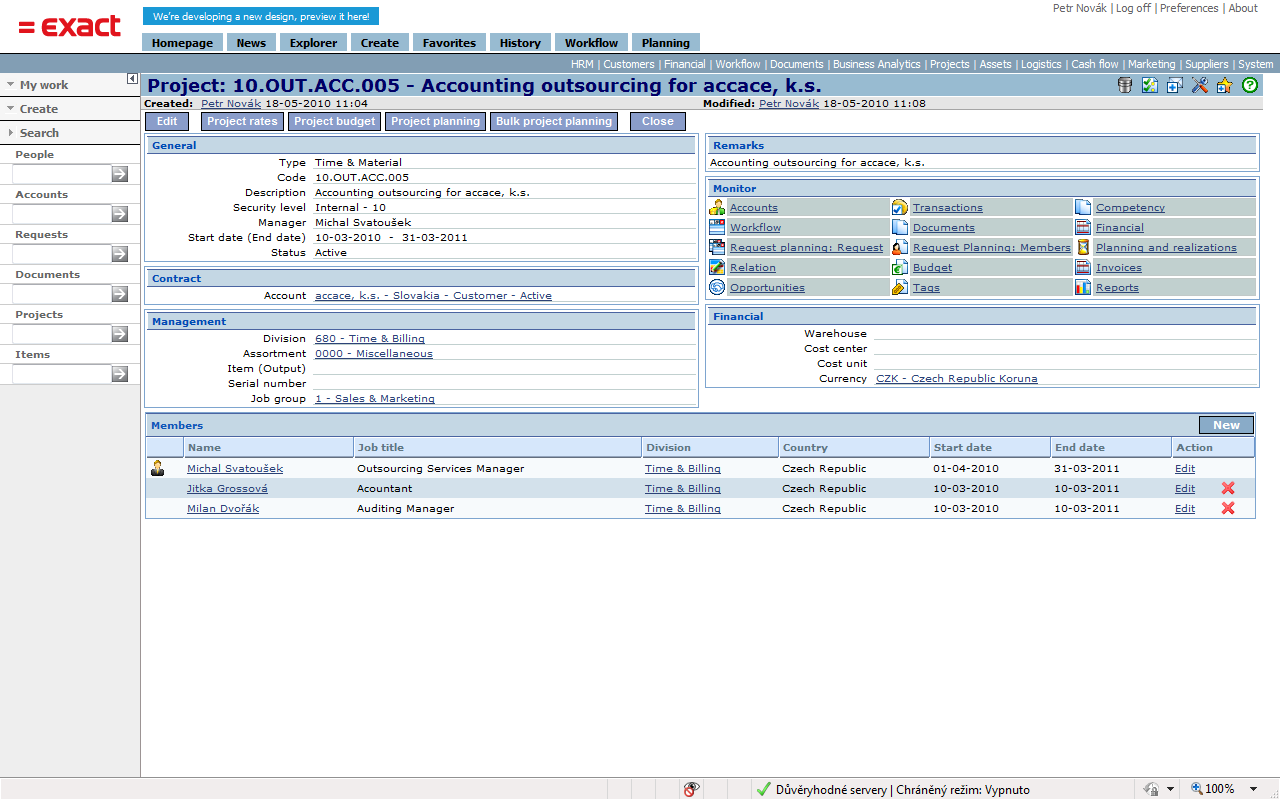This screenshot has height=800, width=1280.
Task: Go to the History tab
Action: point(520,43)
